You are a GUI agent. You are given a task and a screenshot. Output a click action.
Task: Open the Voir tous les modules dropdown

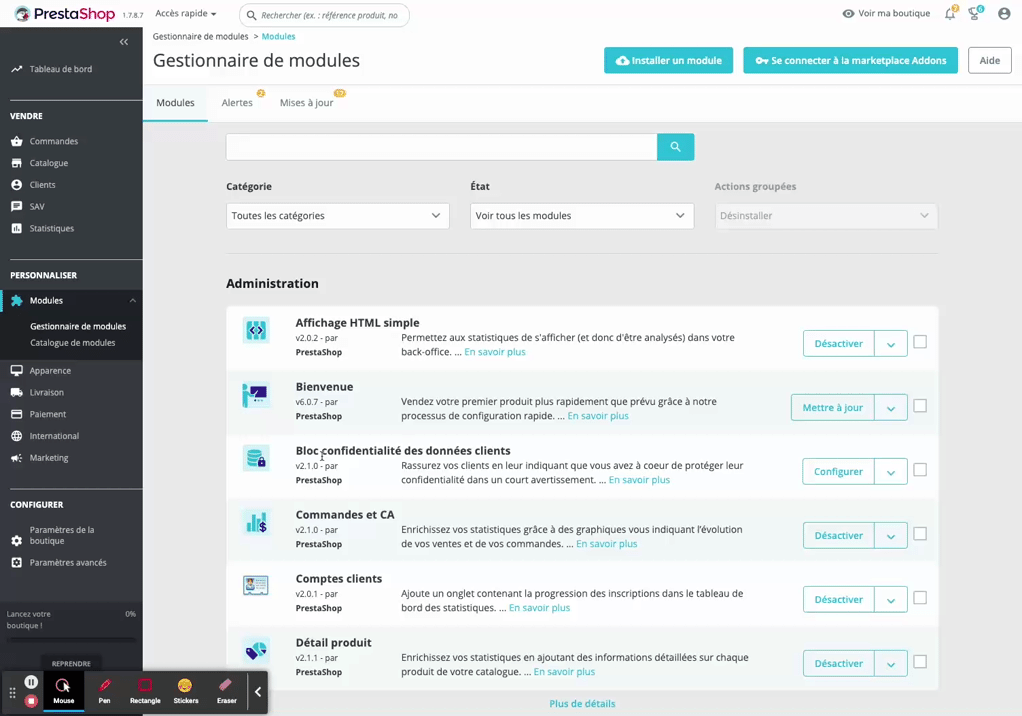(582, 216)
